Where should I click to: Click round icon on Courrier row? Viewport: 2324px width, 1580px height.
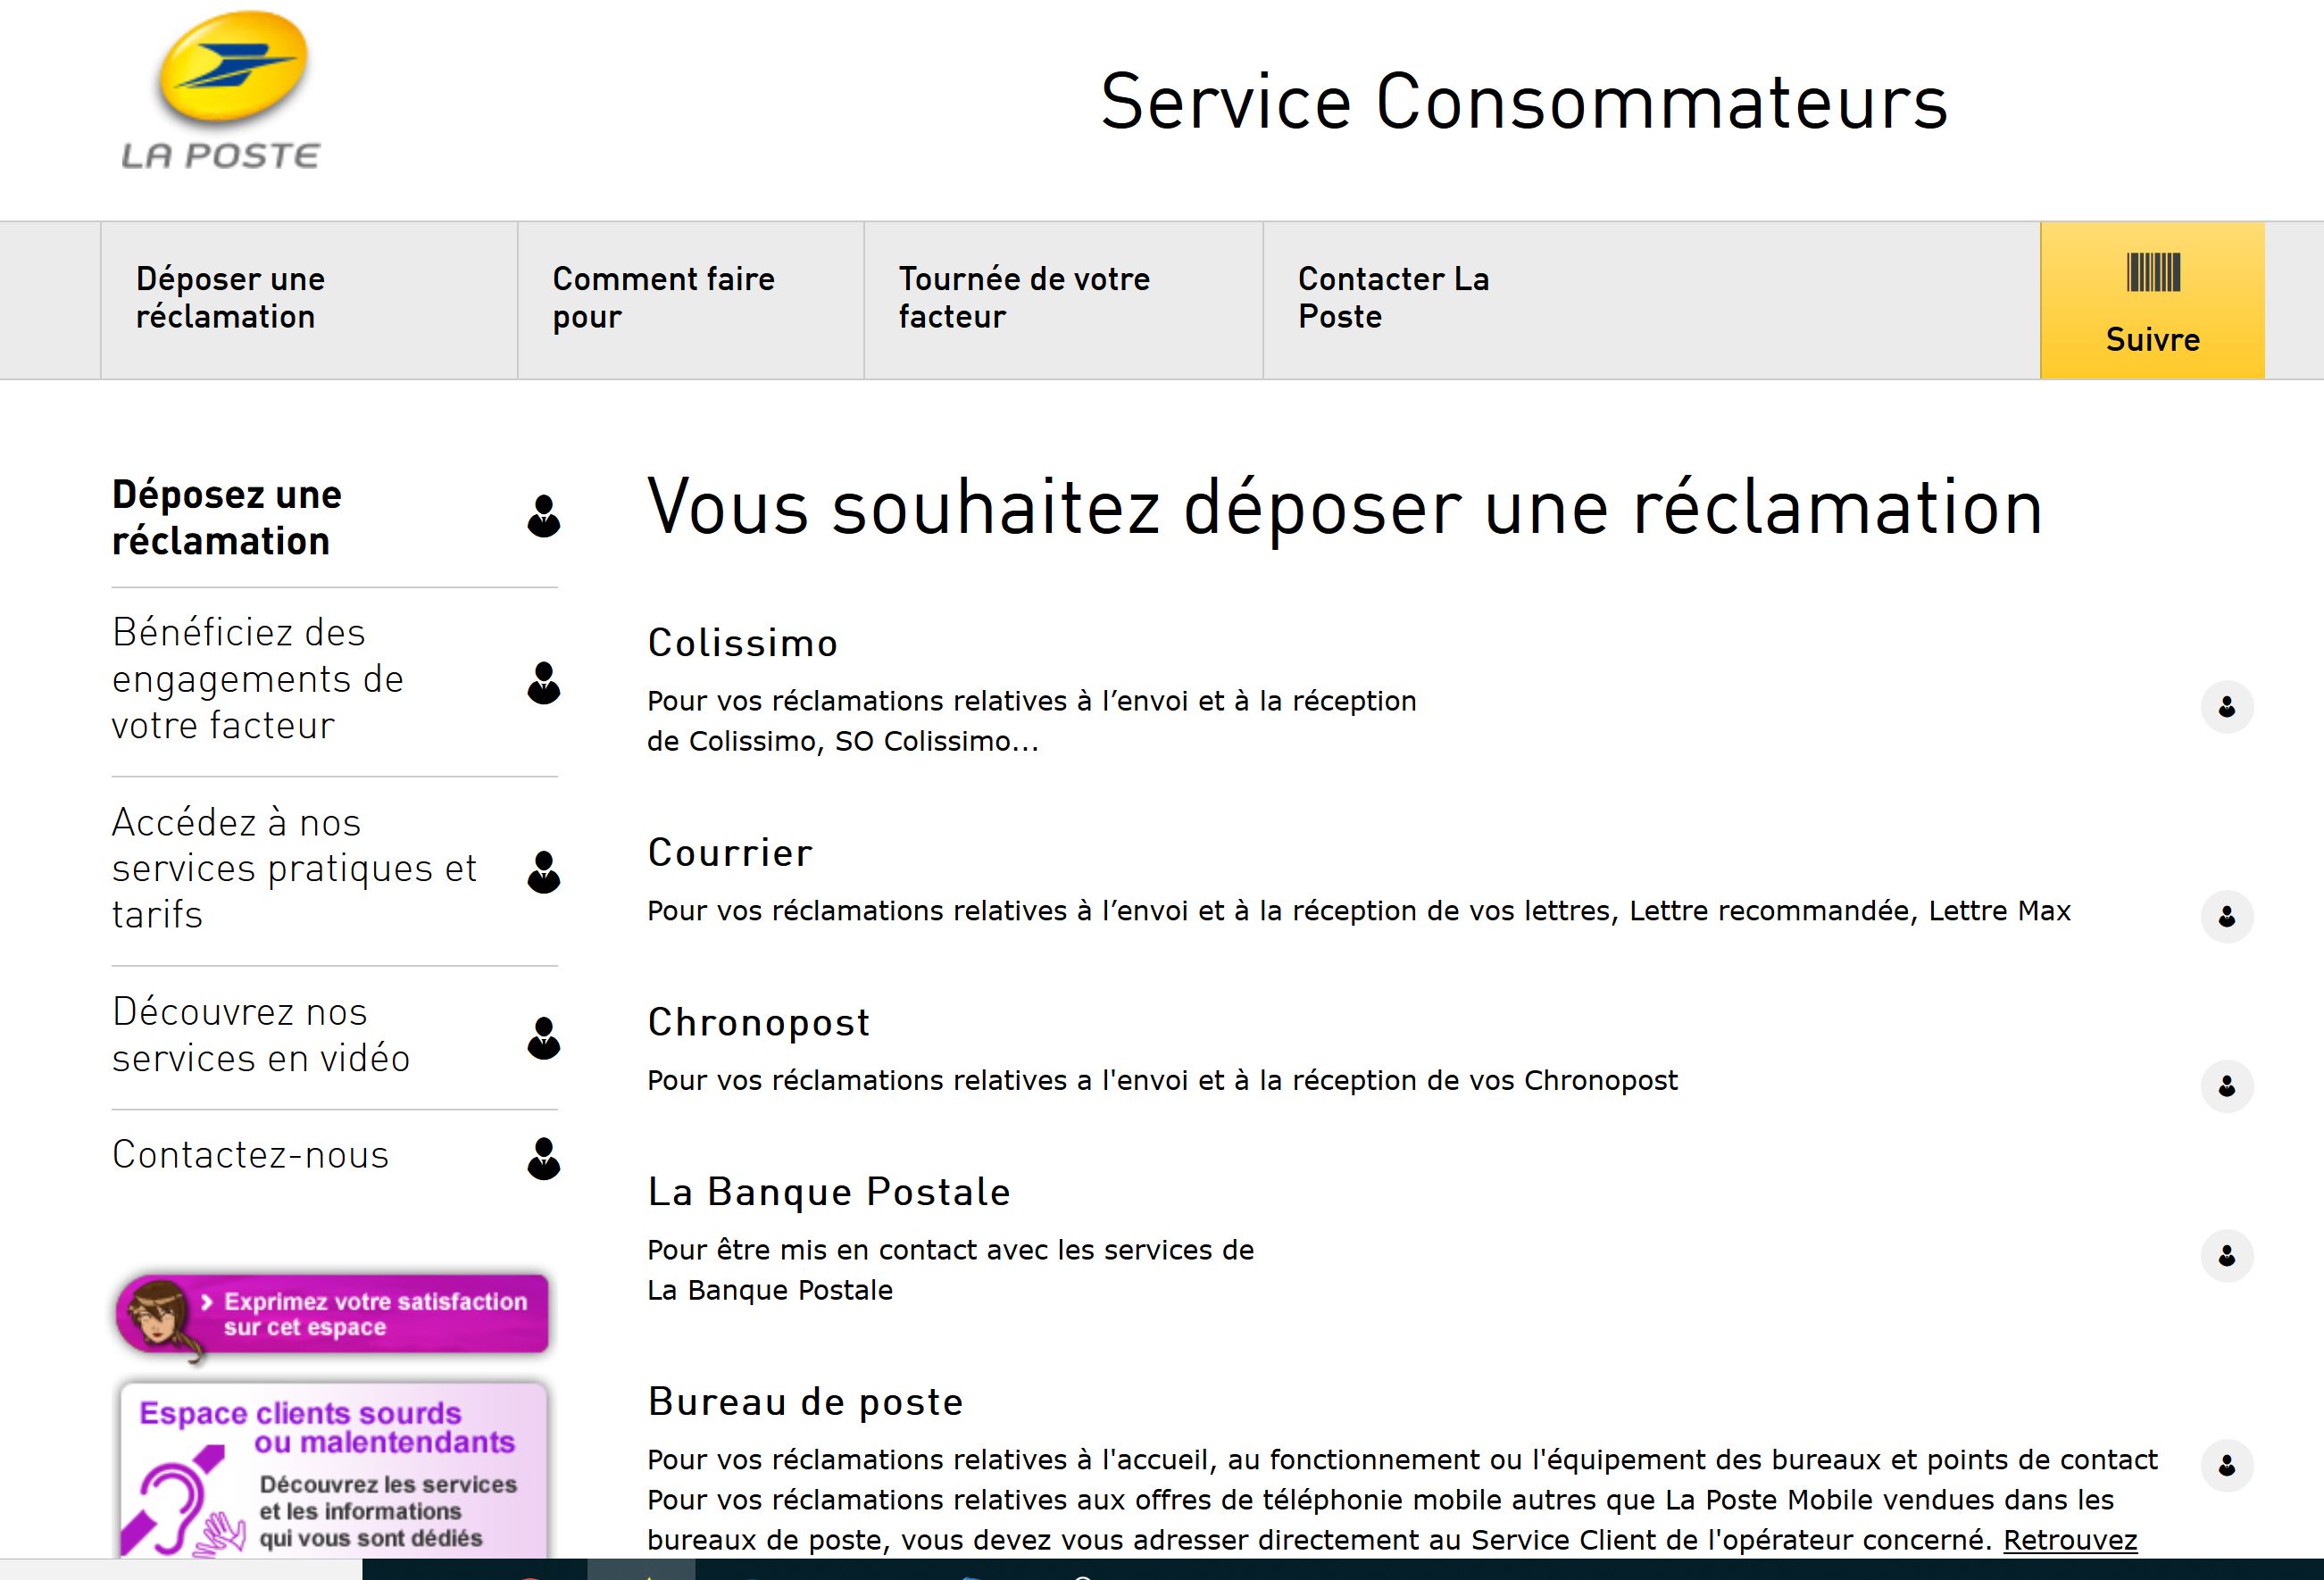click(2226, 916)
